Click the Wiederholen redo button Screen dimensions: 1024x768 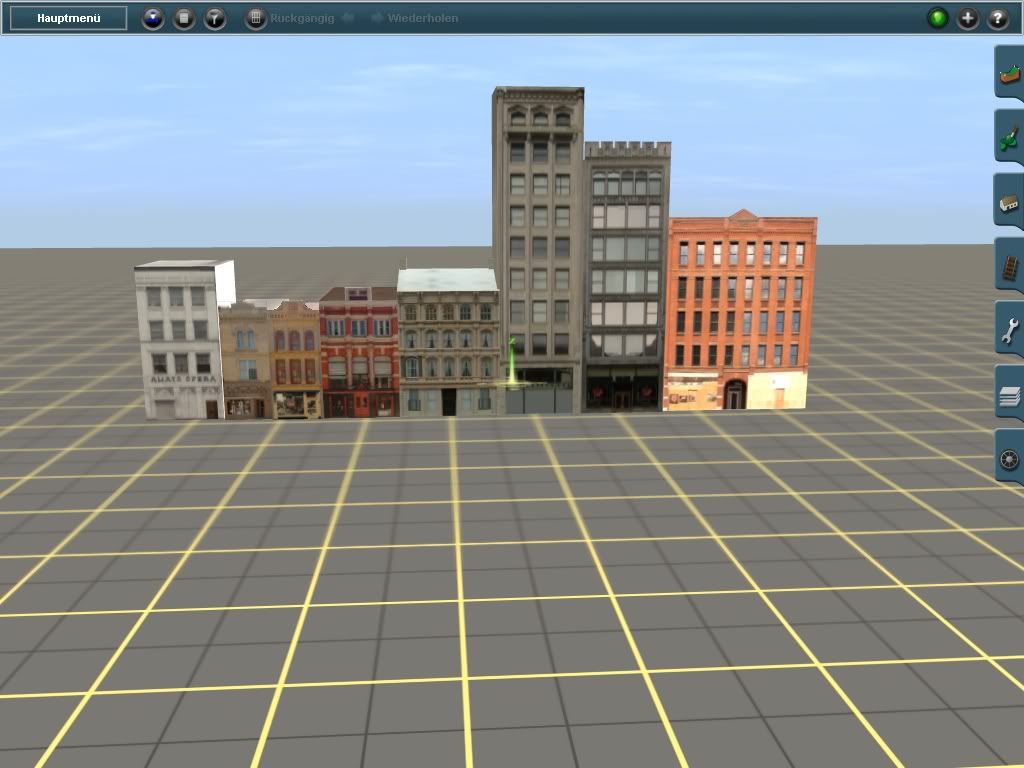(x=414, y=18)
